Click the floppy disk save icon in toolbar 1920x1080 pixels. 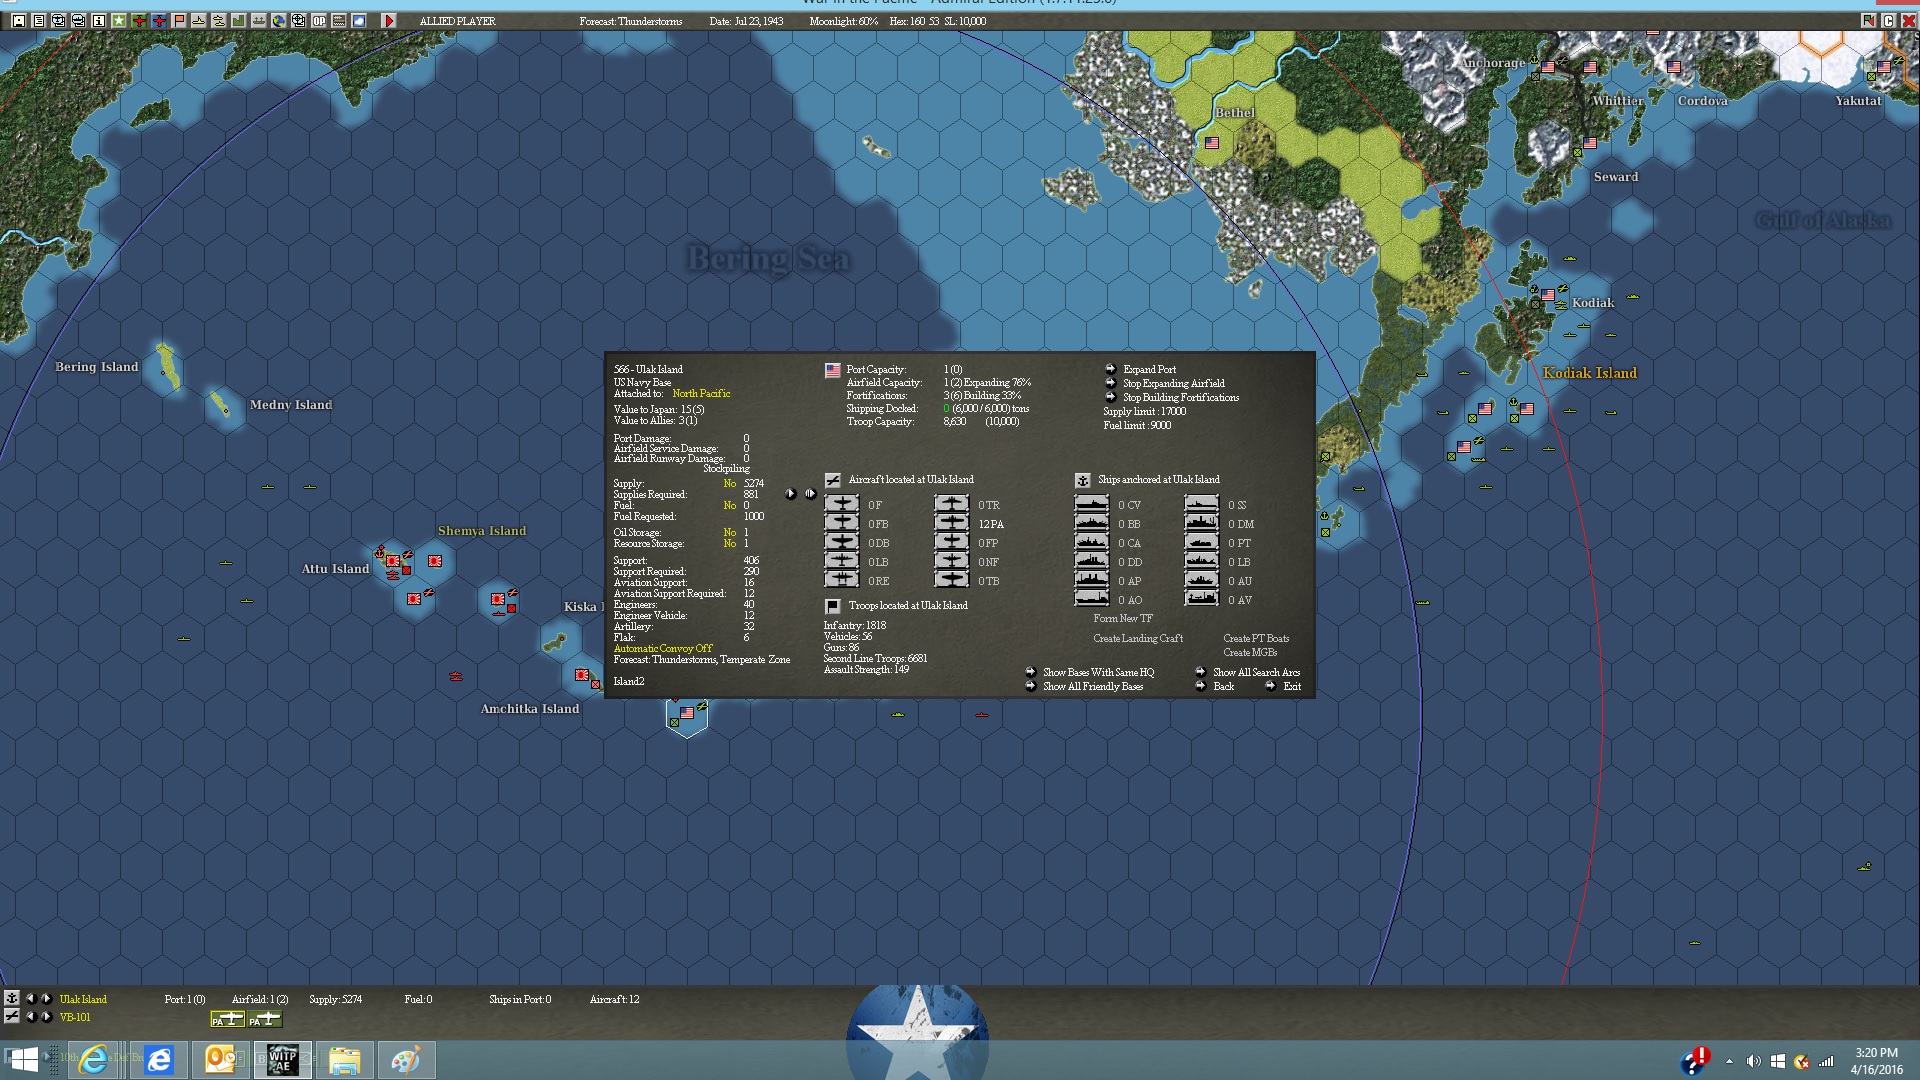point(19,21)
